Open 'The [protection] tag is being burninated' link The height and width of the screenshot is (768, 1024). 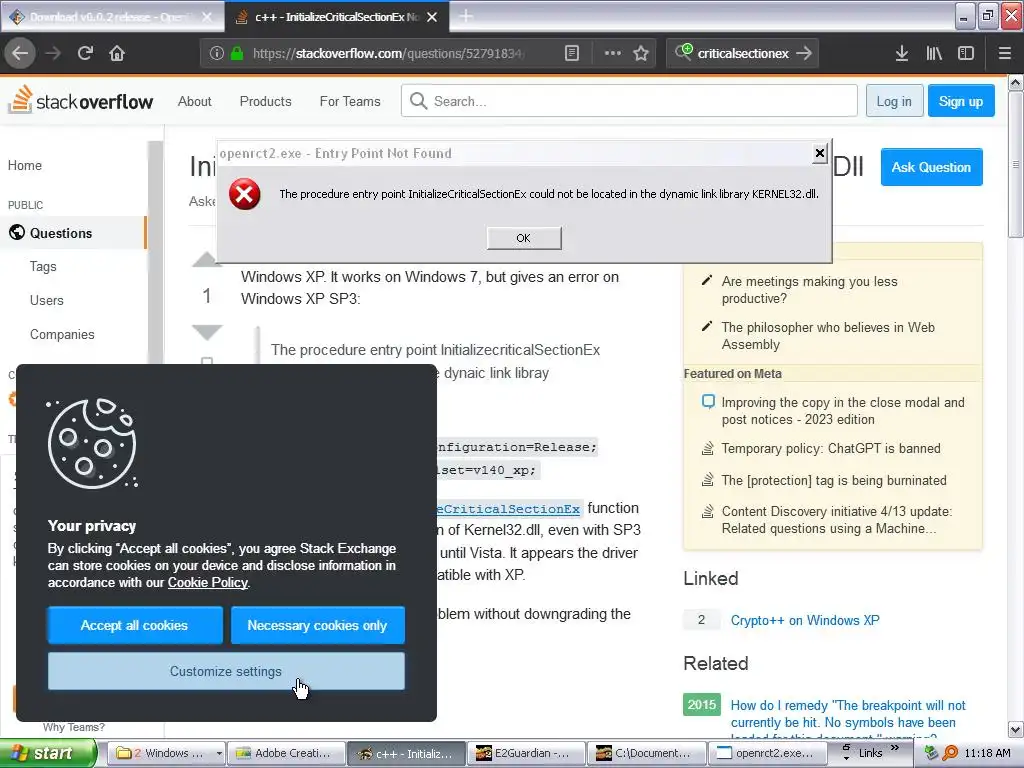click(x=833, y=480)
